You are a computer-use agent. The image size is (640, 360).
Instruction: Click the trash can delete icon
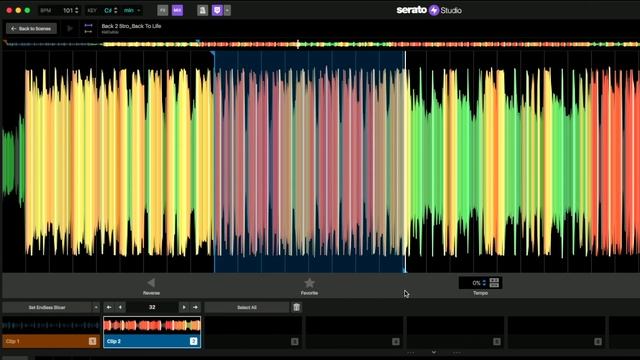point(297,307)
